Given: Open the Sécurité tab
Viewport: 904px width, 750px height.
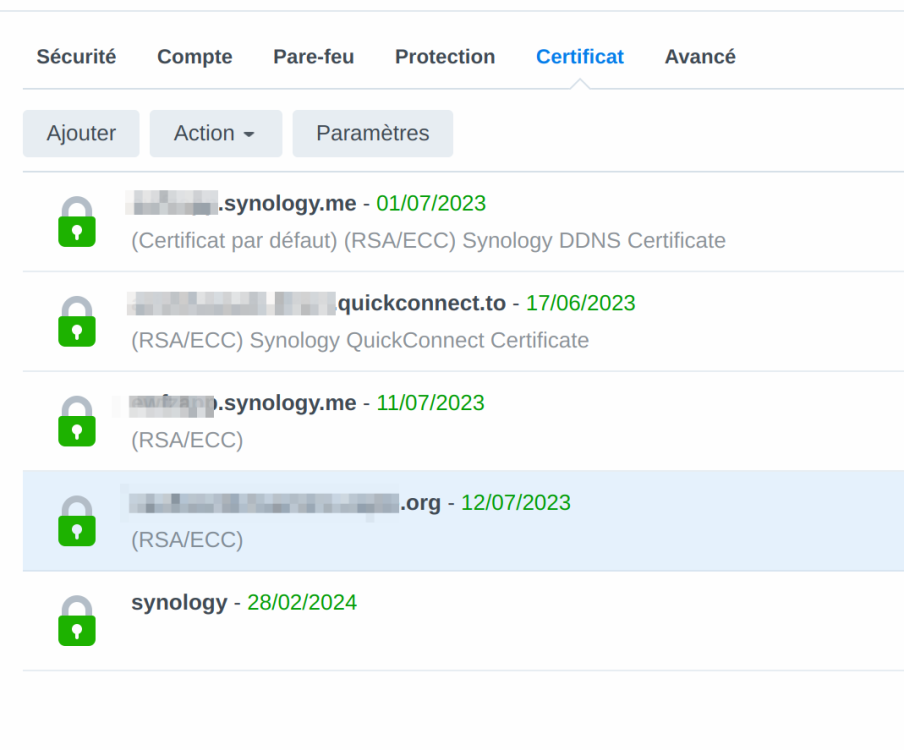Looking at the screenshot, I should click(76, 56).
